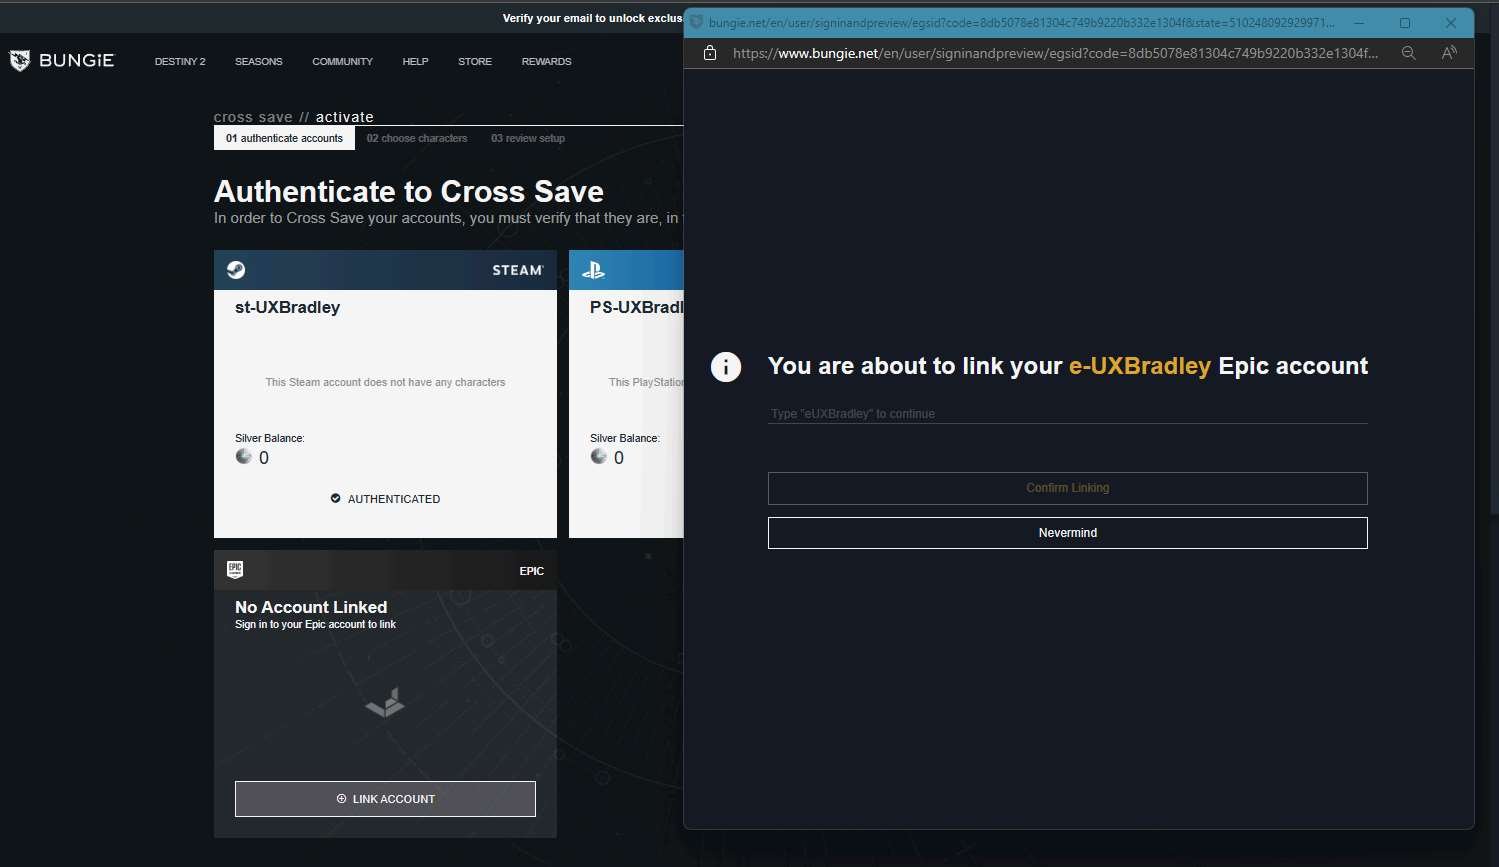Maximize the Epic sign-in popup window
Screen dimensions: 1499x867
[1405, 23]
